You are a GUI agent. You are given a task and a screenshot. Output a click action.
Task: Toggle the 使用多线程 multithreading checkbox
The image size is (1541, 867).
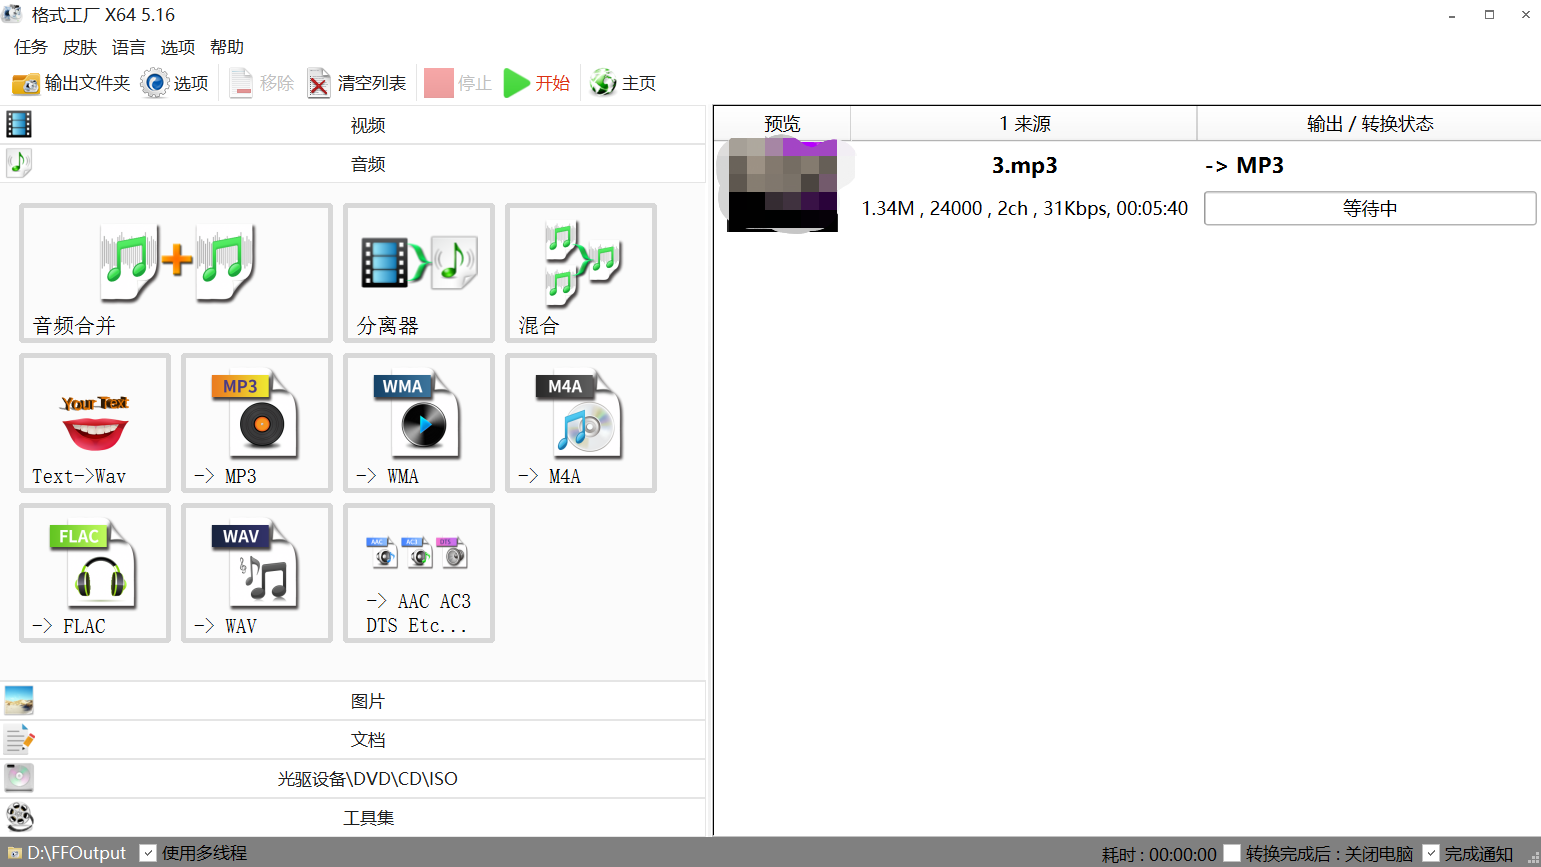tap(148, 853)
